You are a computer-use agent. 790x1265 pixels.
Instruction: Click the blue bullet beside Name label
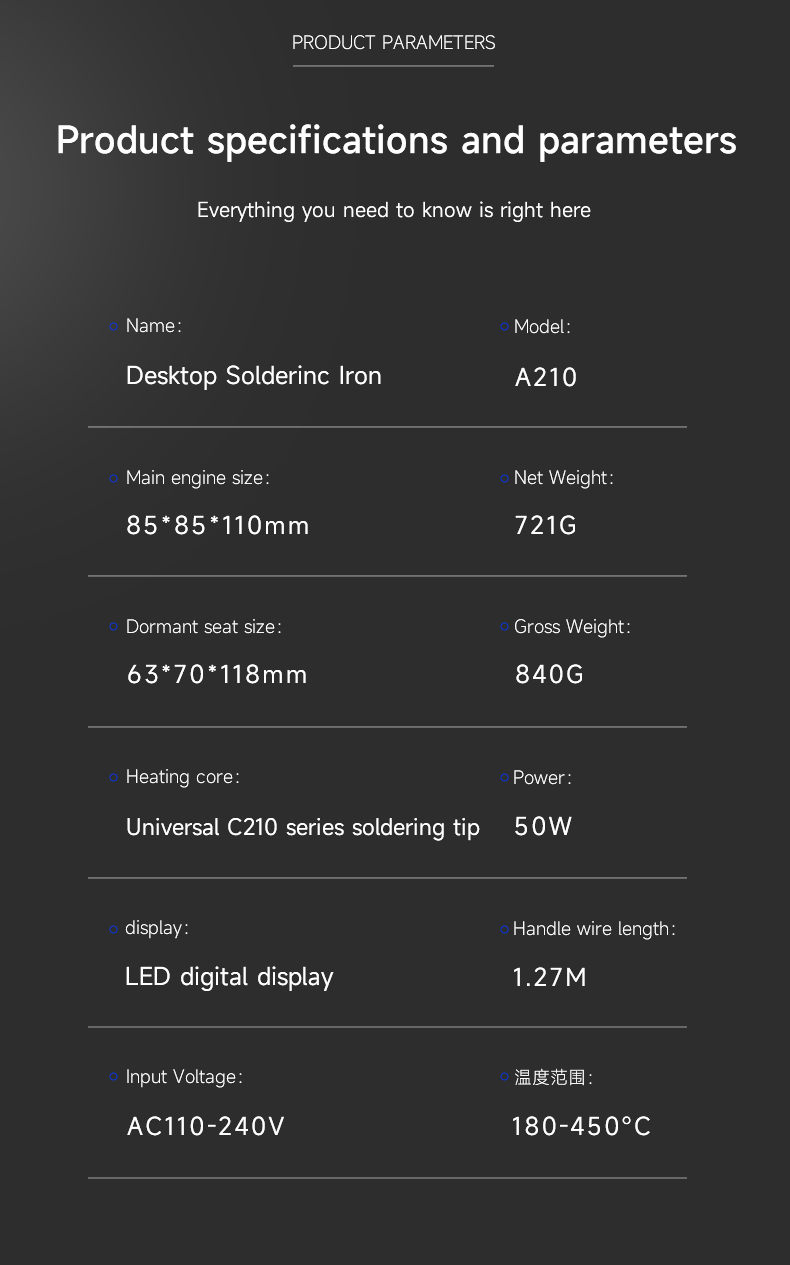[113, 327]
